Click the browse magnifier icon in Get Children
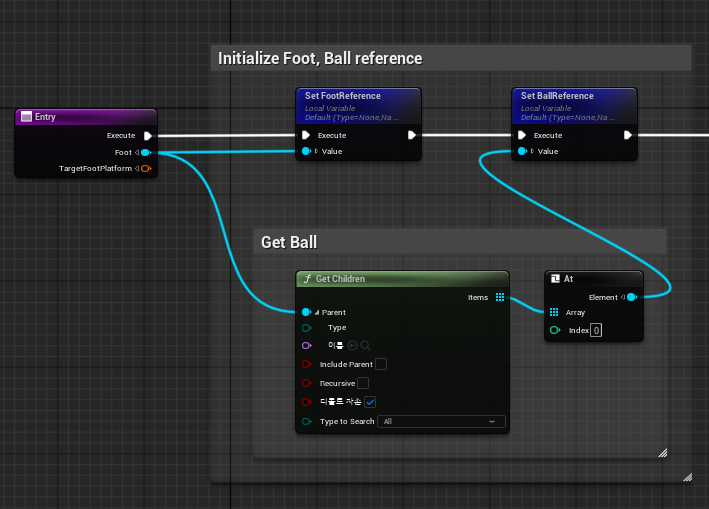 coord(366,345)
